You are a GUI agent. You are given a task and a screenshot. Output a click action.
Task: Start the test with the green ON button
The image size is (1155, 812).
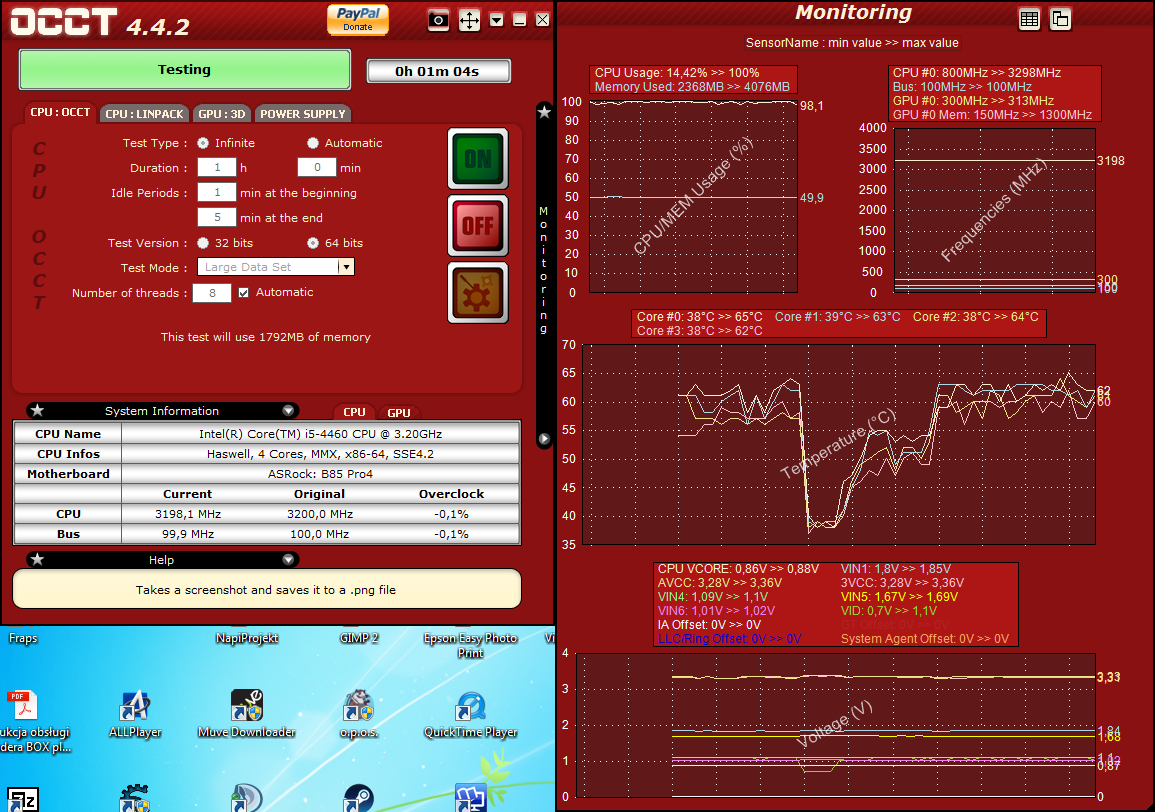coord(478,158)
